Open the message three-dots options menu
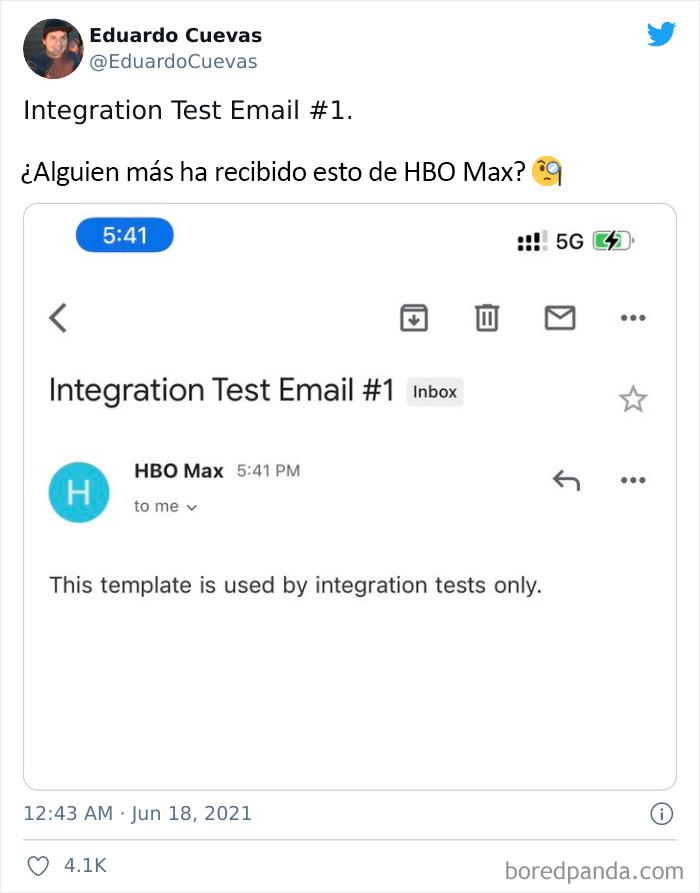Viewport: 700px width, 893px height. [x=633, y=480]
